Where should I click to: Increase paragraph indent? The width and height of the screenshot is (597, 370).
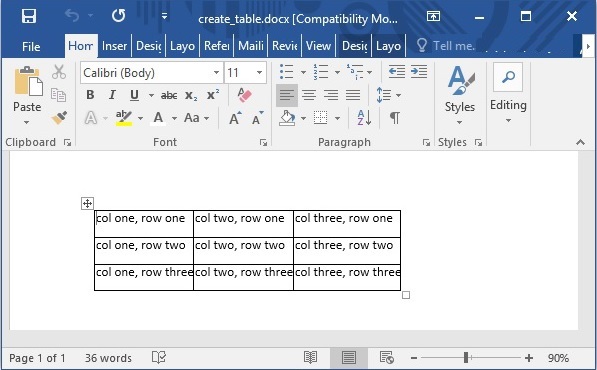pyautogui.click(x=419, y=72)
